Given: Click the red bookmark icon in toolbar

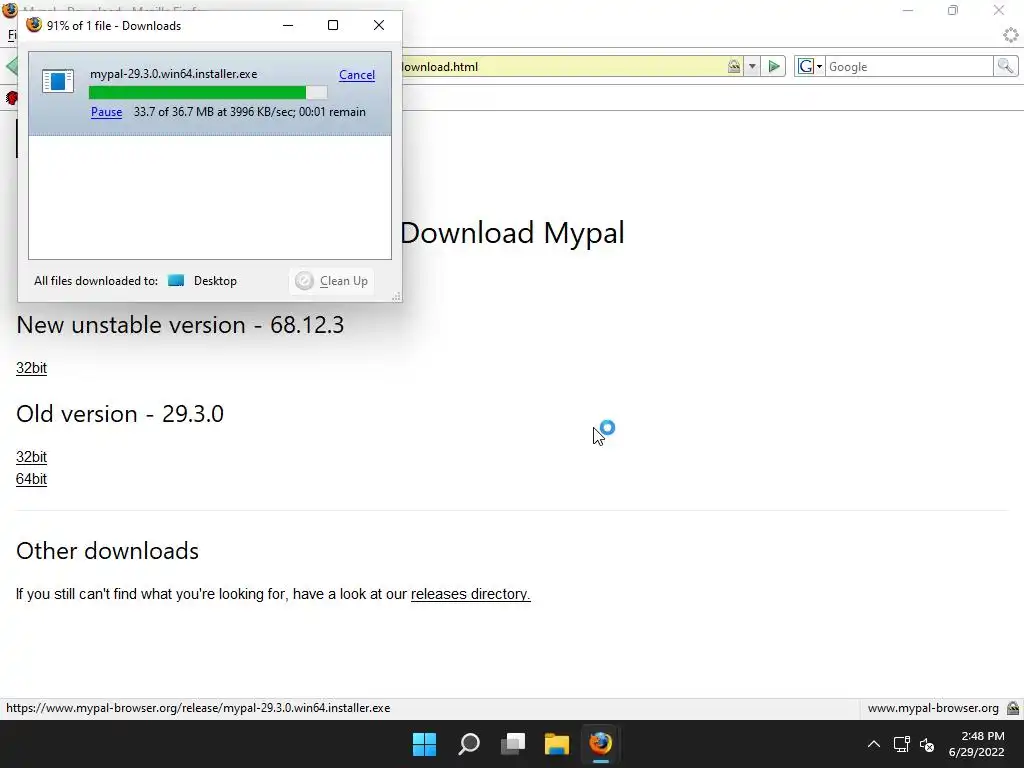Looking at the screenshot, I should [x=11, y=98].
